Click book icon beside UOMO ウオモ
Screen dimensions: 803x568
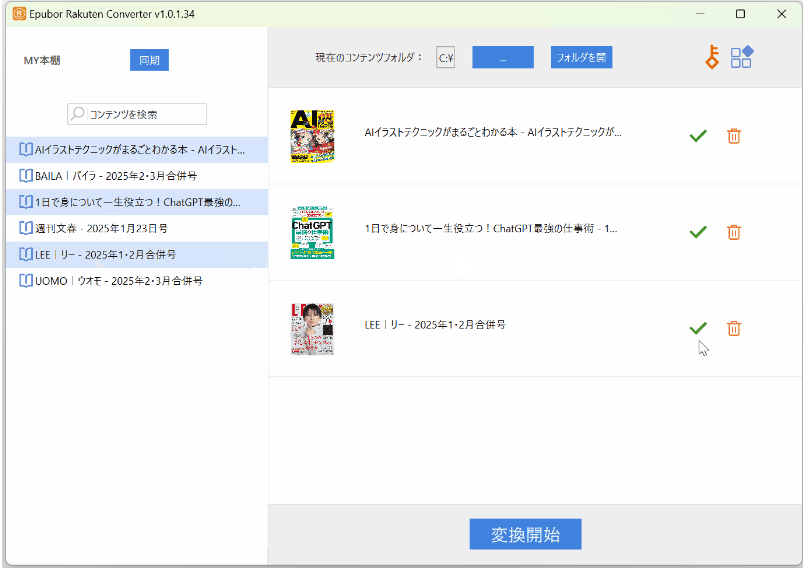pyautogui.click(x=26, y=281)
